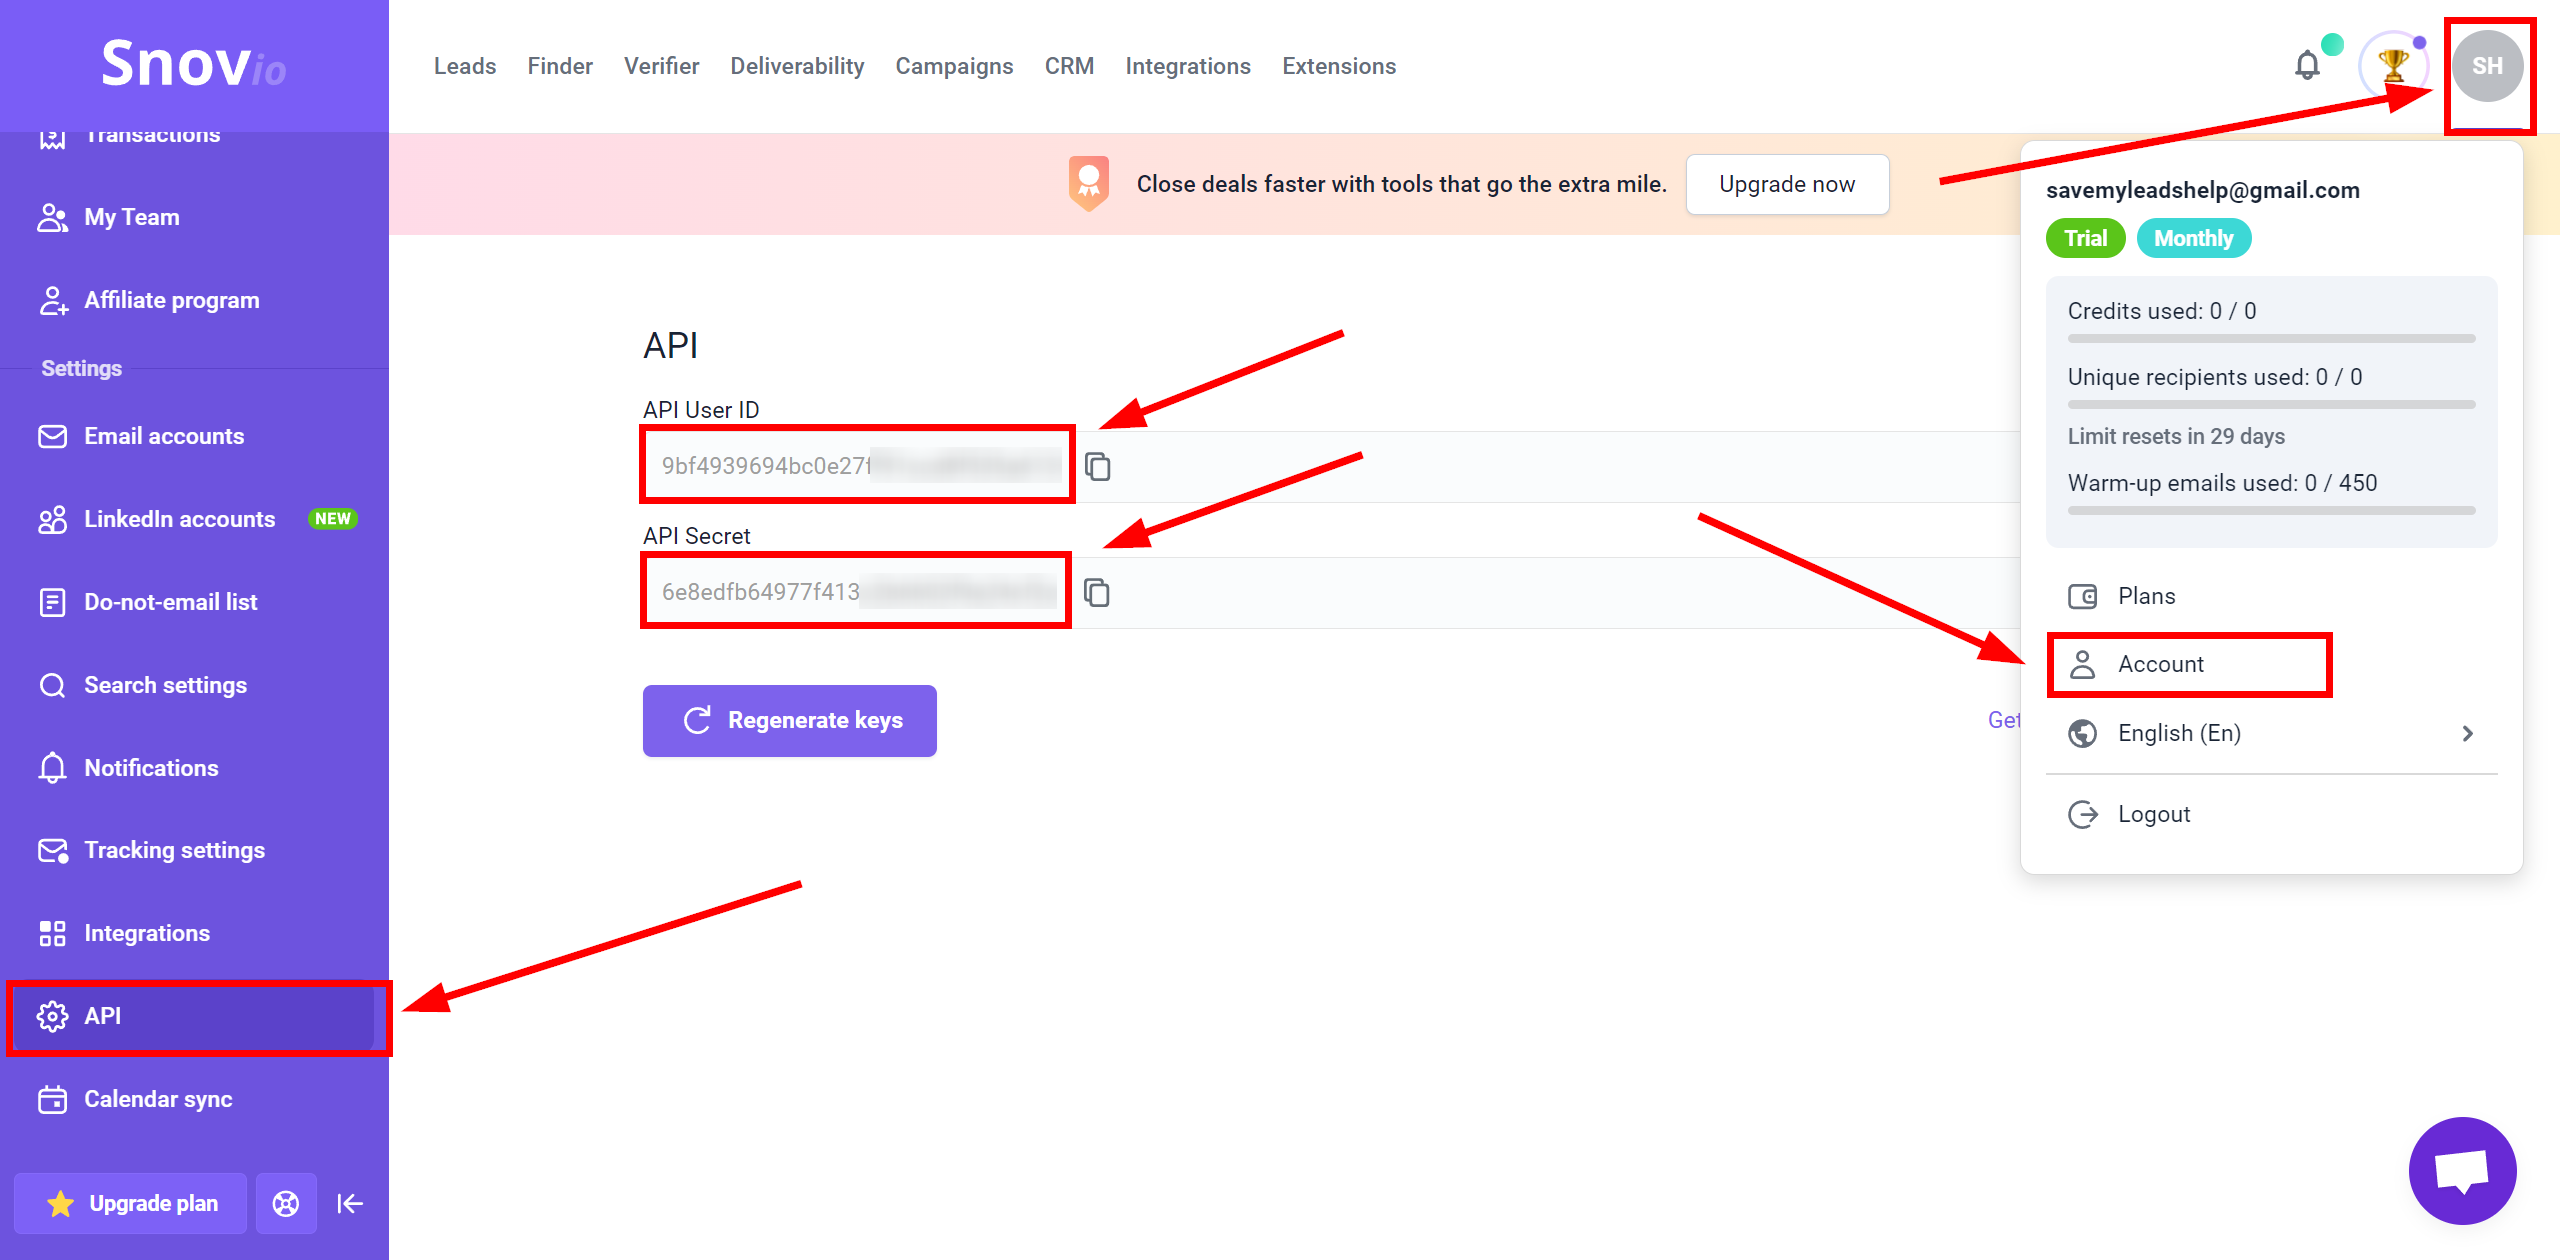Open the Leads top menu
Viewport: 2560px width, 1260px height.
tap(465, 66)
